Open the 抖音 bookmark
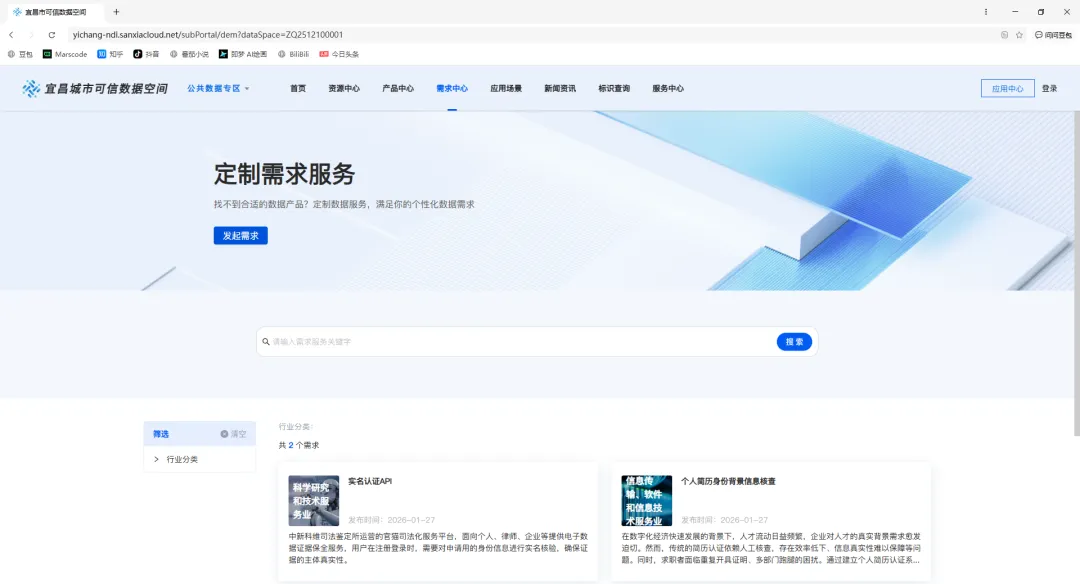 pyautogui.click(x=147, y=53)
